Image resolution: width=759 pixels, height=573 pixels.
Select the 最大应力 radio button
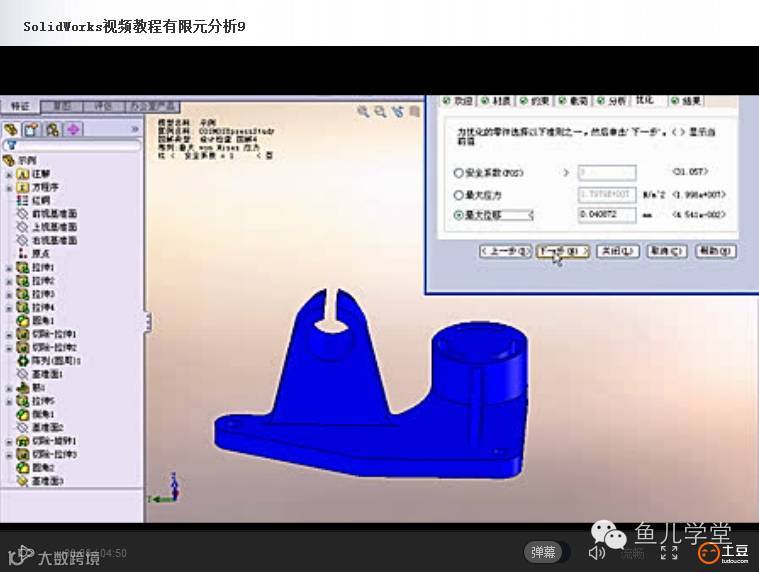click(x=458, y=195)
